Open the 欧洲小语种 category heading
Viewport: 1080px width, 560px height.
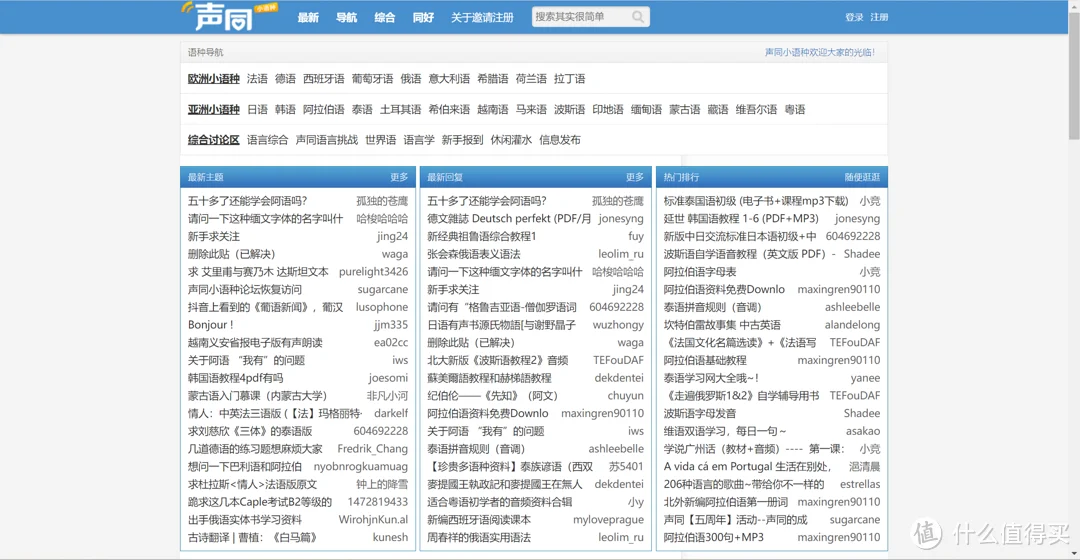click(x=214, y=79)
